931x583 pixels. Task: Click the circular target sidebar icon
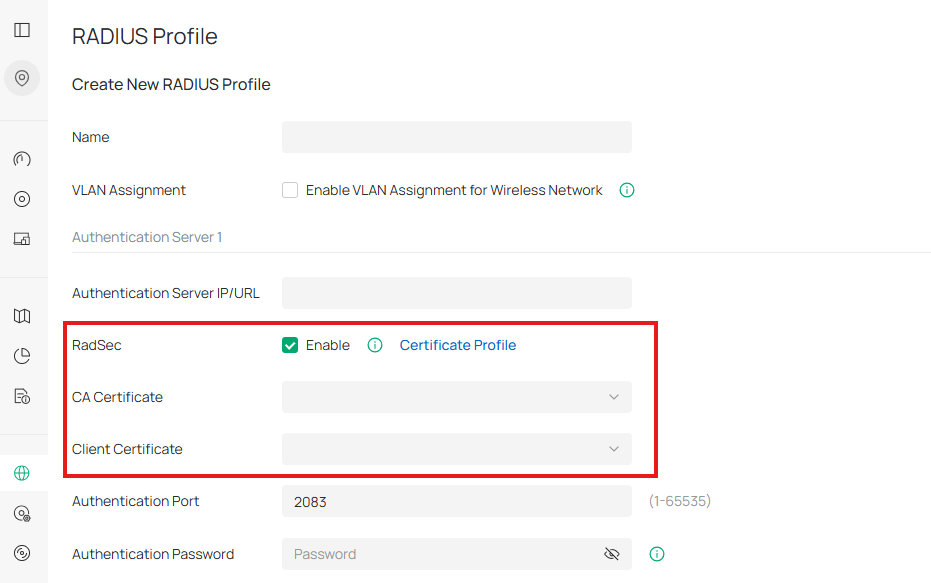22,198
